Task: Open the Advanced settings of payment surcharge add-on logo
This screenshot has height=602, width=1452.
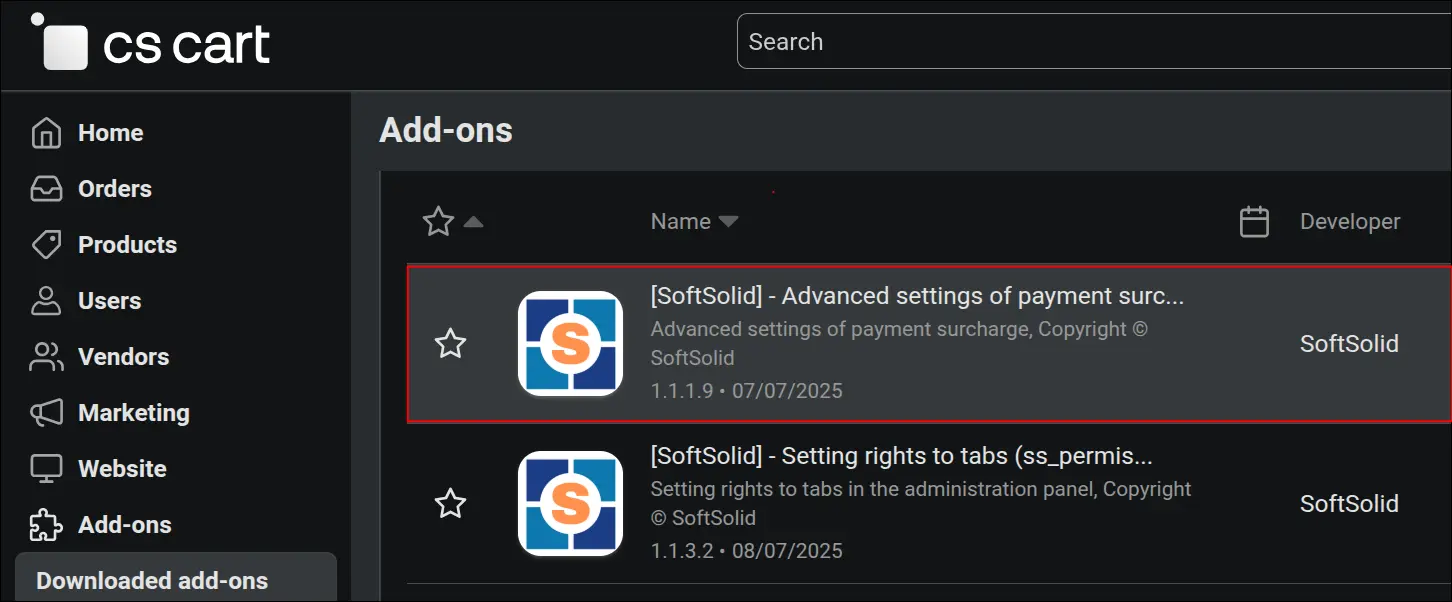Action: tap(570, 343)
